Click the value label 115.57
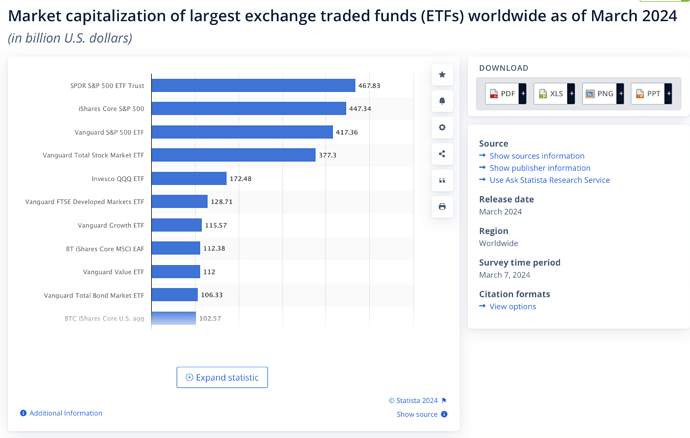690x438 pixels. [x=216, y=225]
